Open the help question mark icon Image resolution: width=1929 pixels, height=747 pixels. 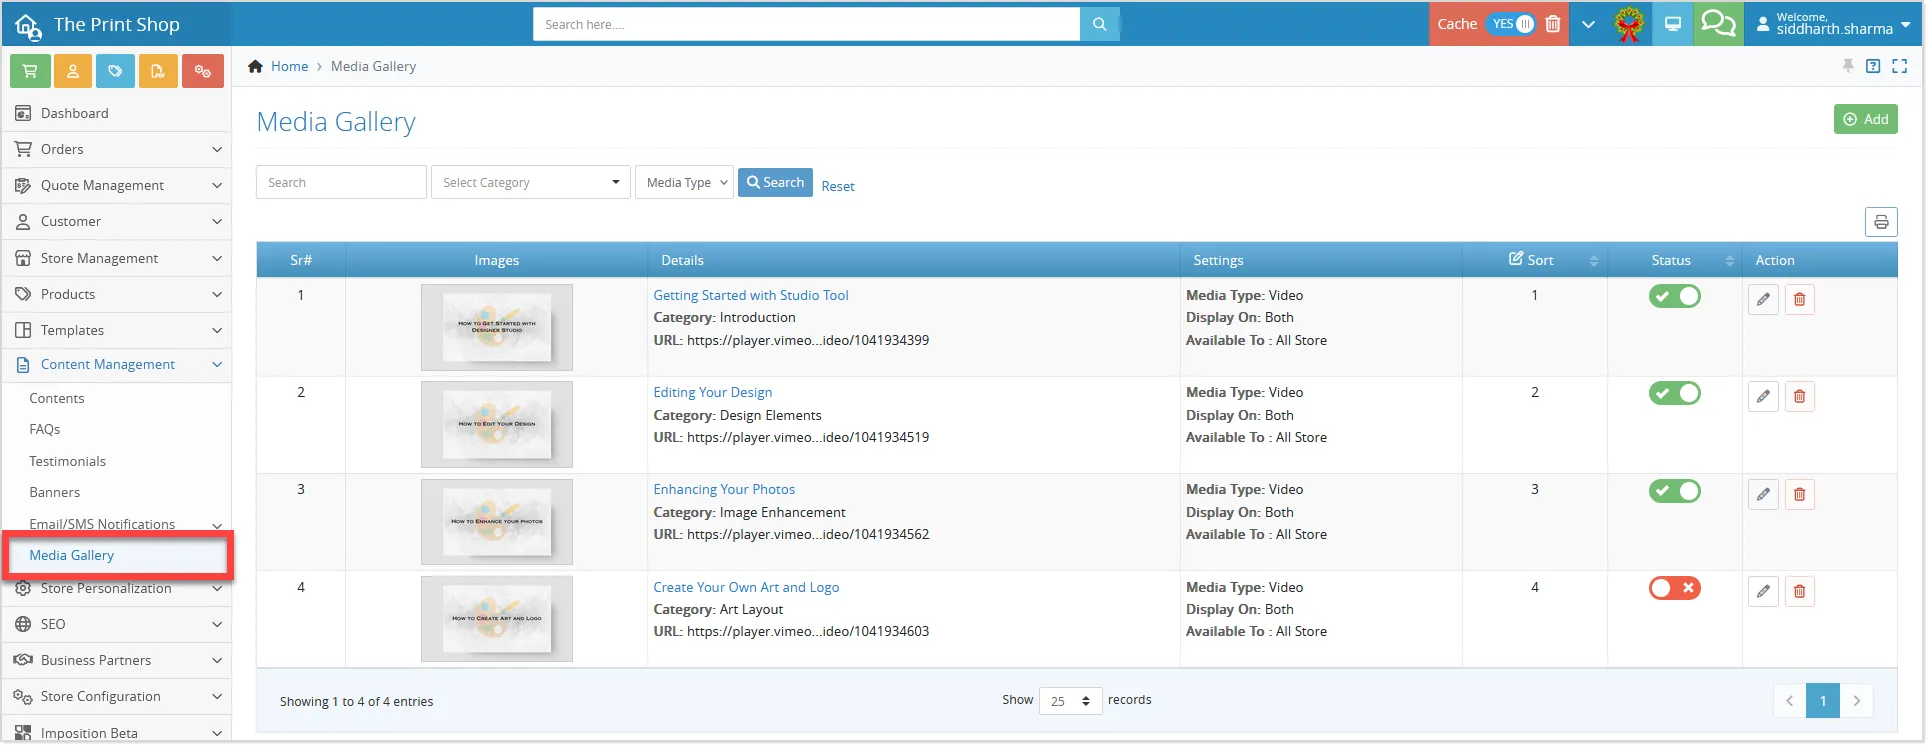[1873, 66]
